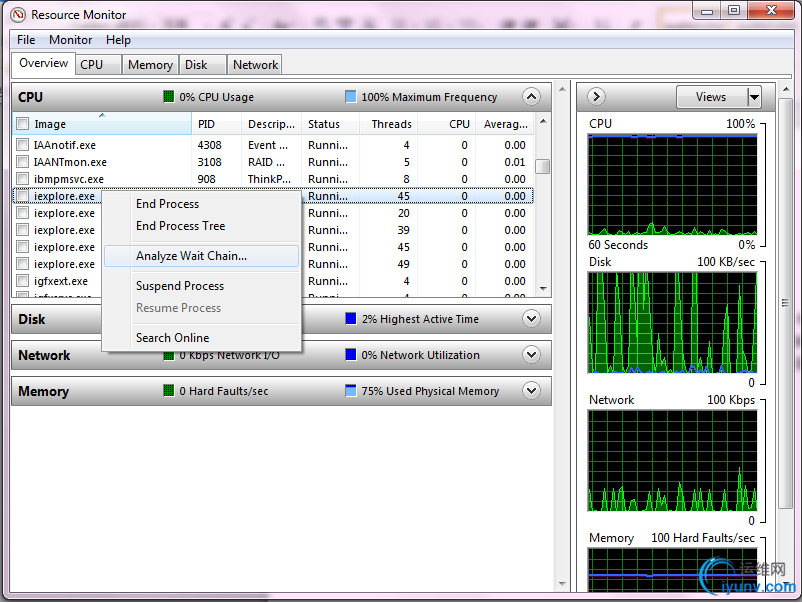
Task: Switch to the Network tab
Action: pos(255,65)
